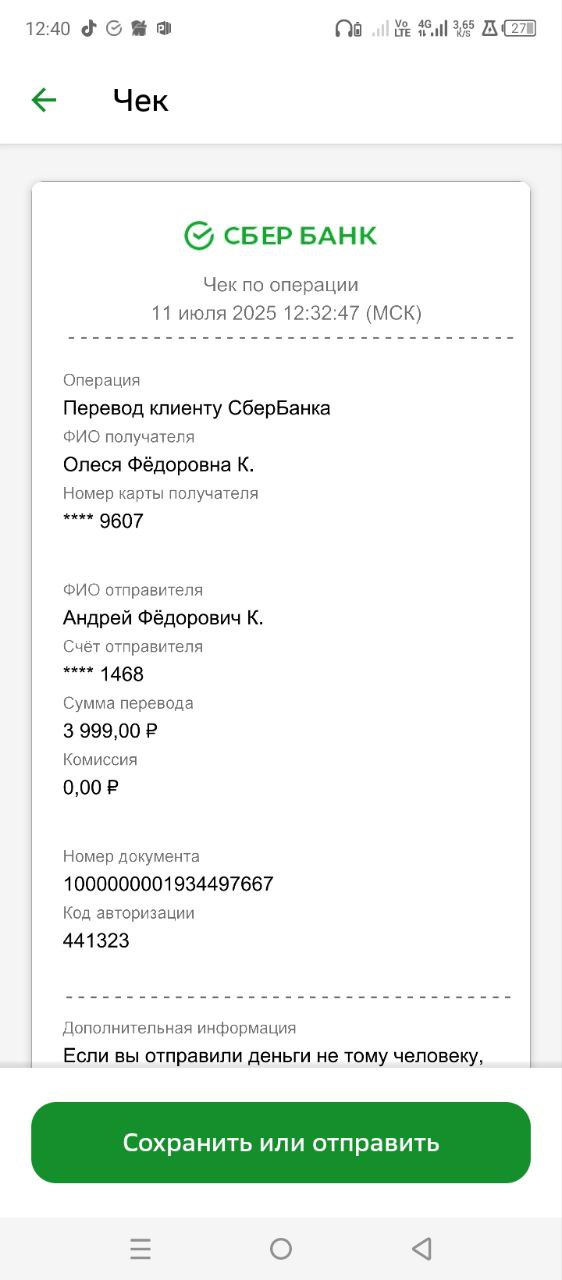The image size is (562, 1280).
Task: Select the Чек page title
Action: (x=141, y=100)
